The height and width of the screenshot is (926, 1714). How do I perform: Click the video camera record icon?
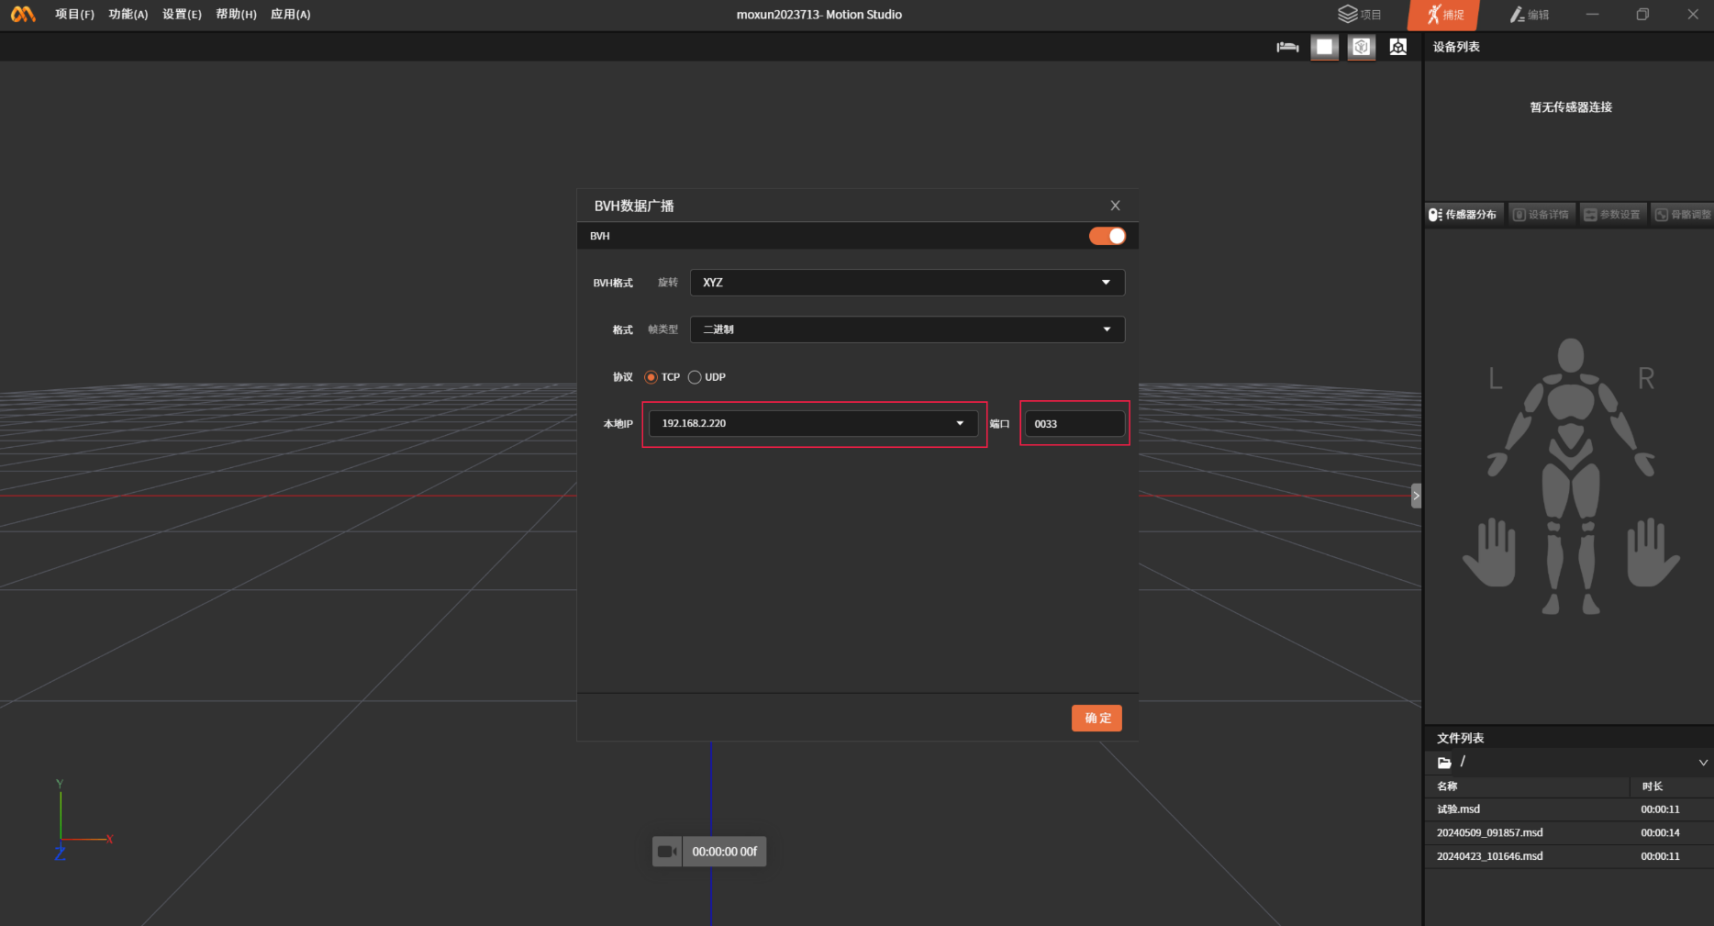(x=667, y=852)
